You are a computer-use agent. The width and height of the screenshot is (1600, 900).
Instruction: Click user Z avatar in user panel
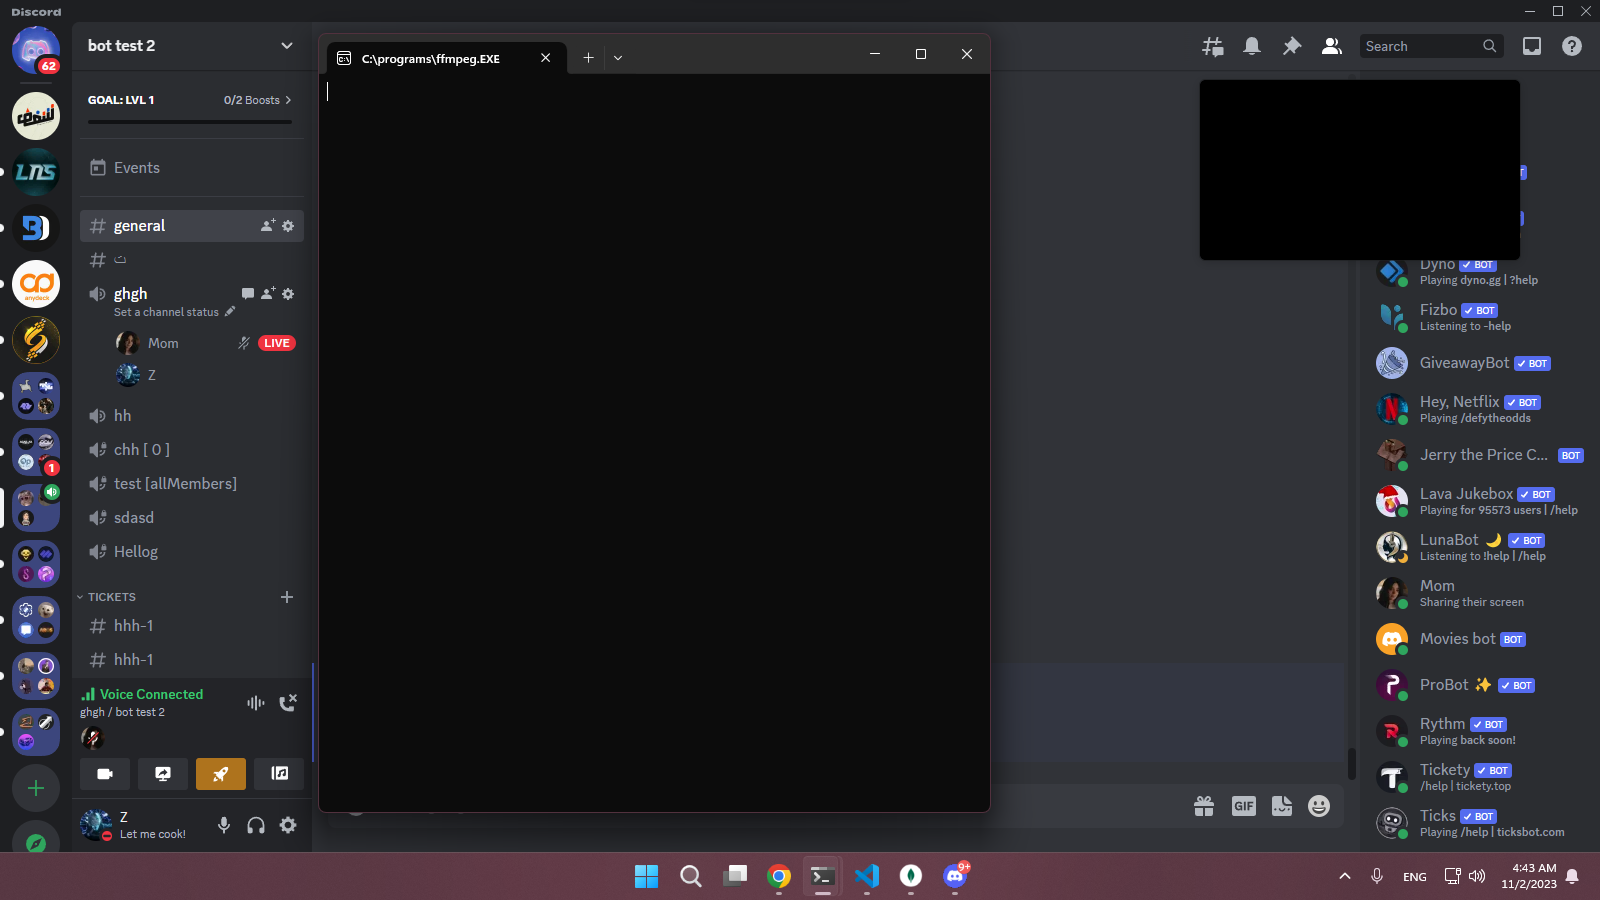pos(96,825)
